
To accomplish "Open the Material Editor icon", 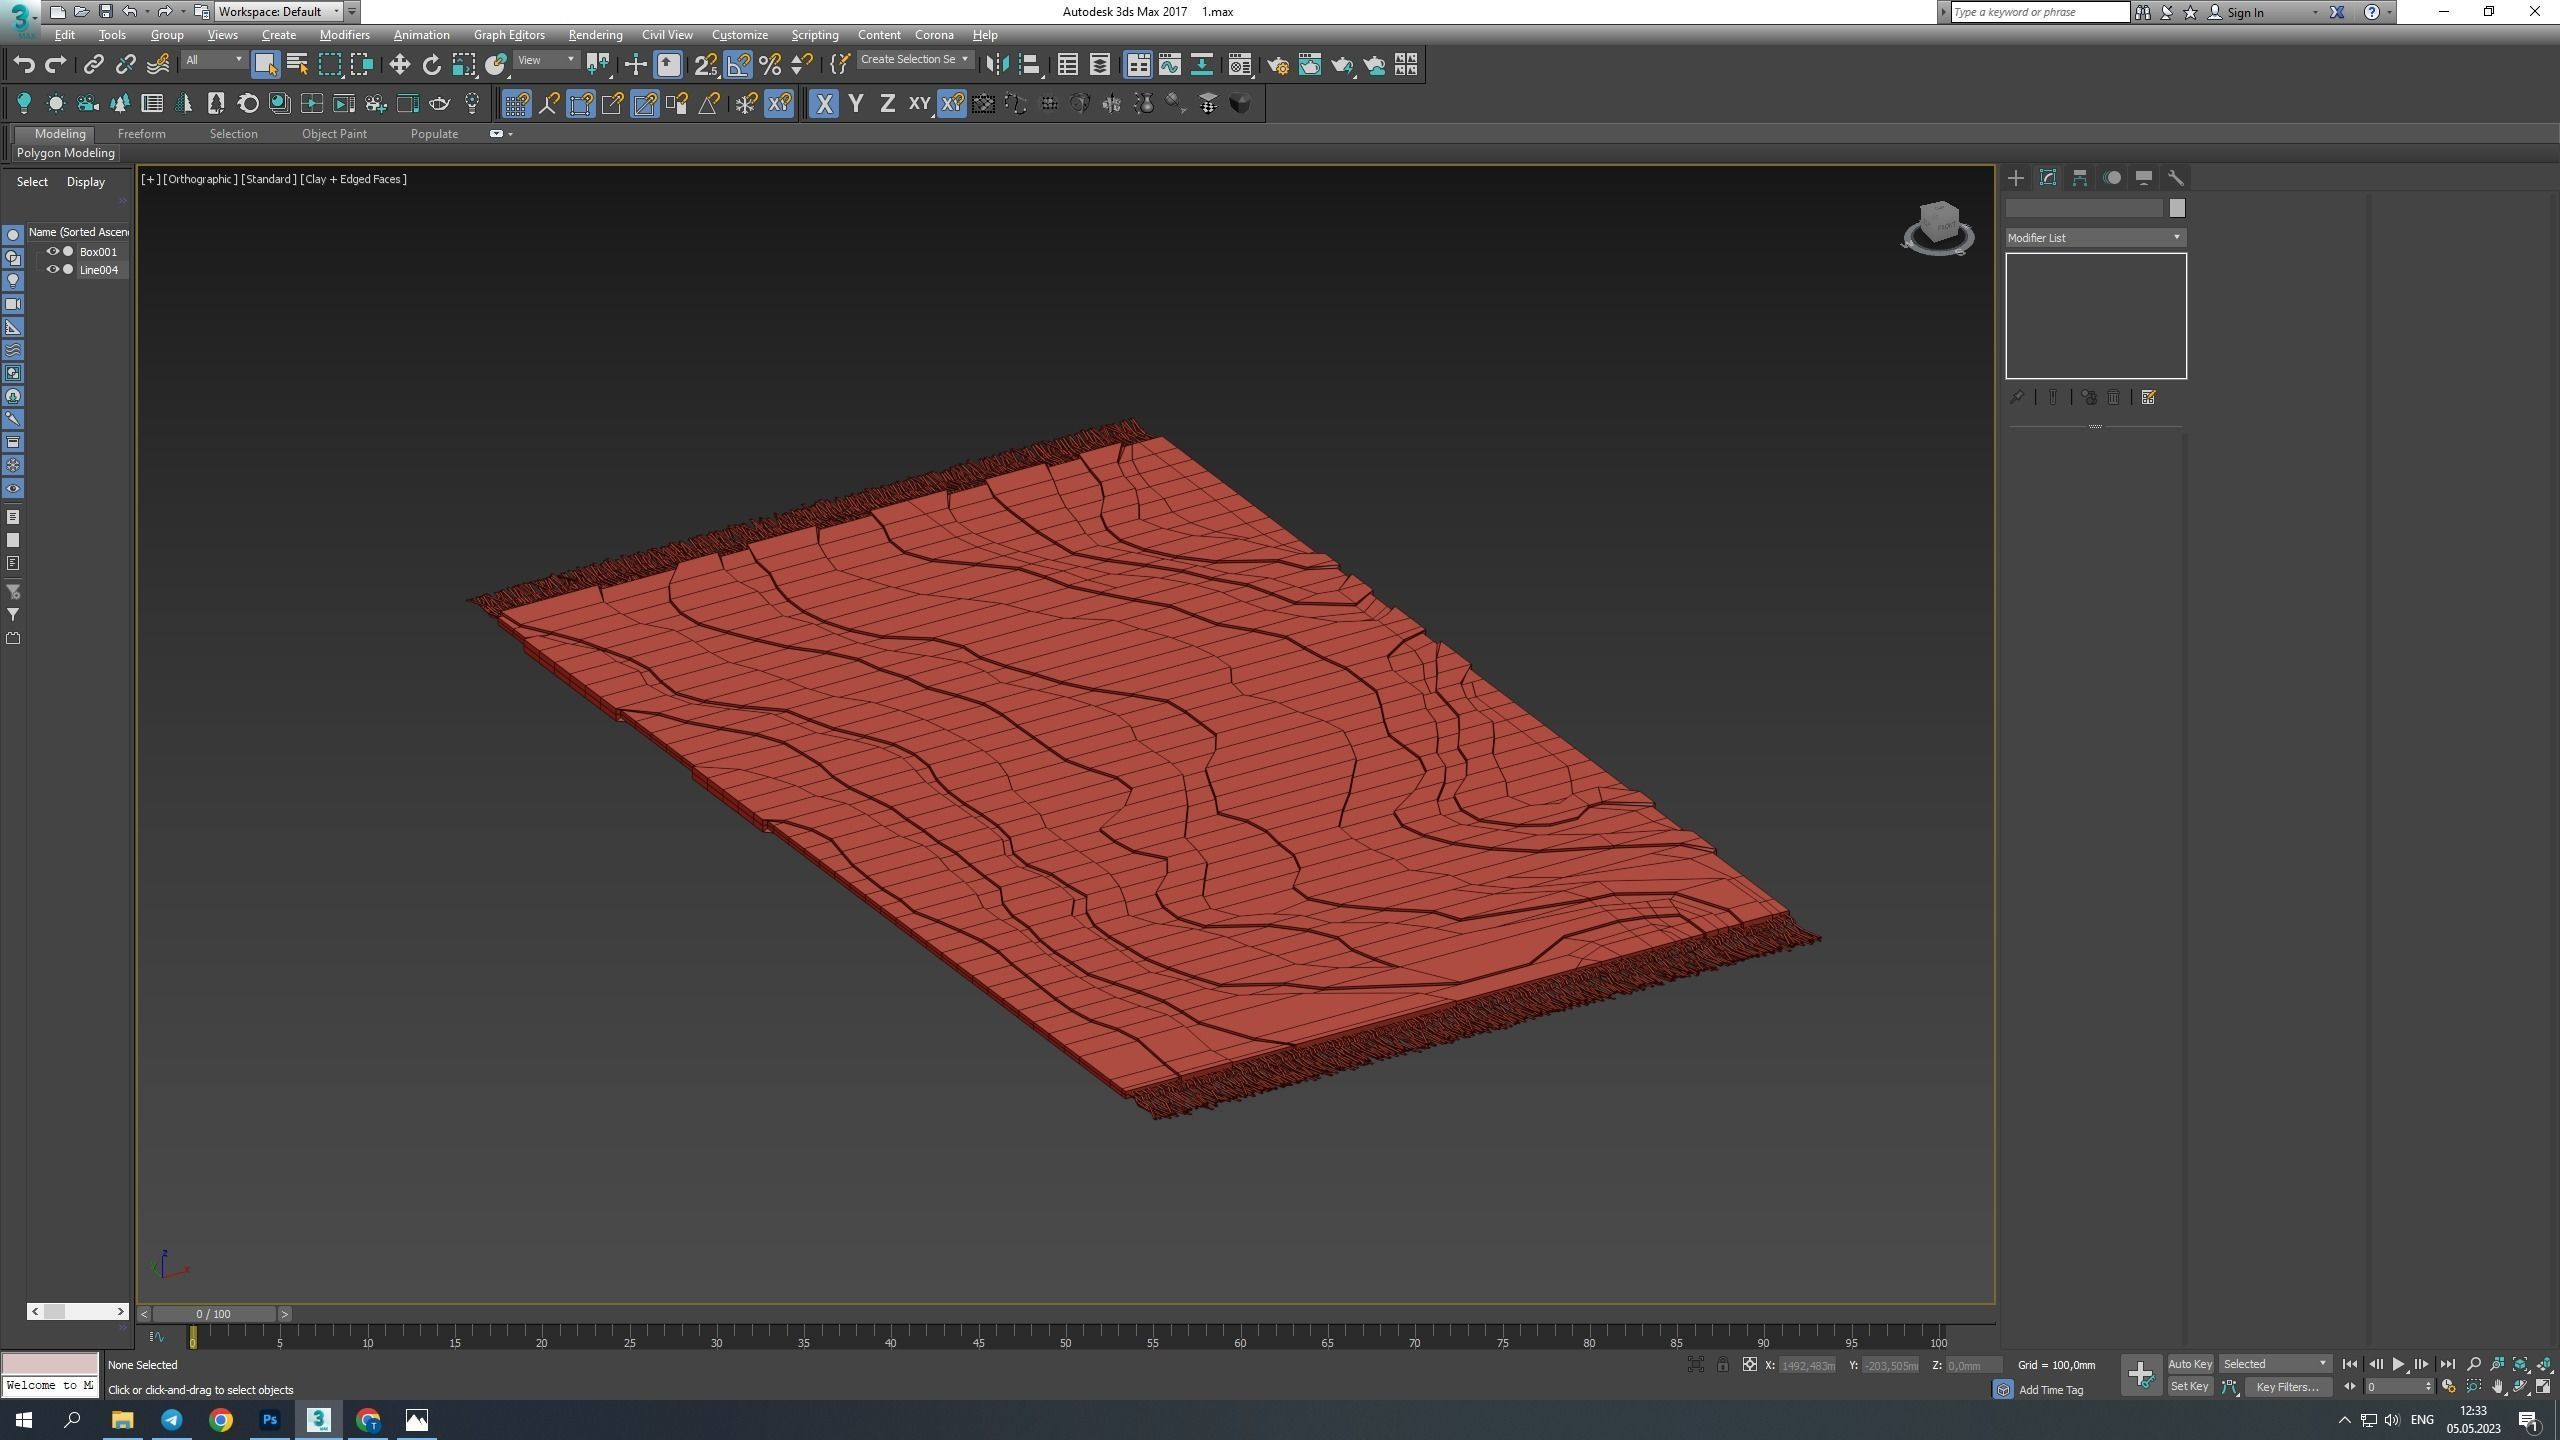I will coord(1240,65).
